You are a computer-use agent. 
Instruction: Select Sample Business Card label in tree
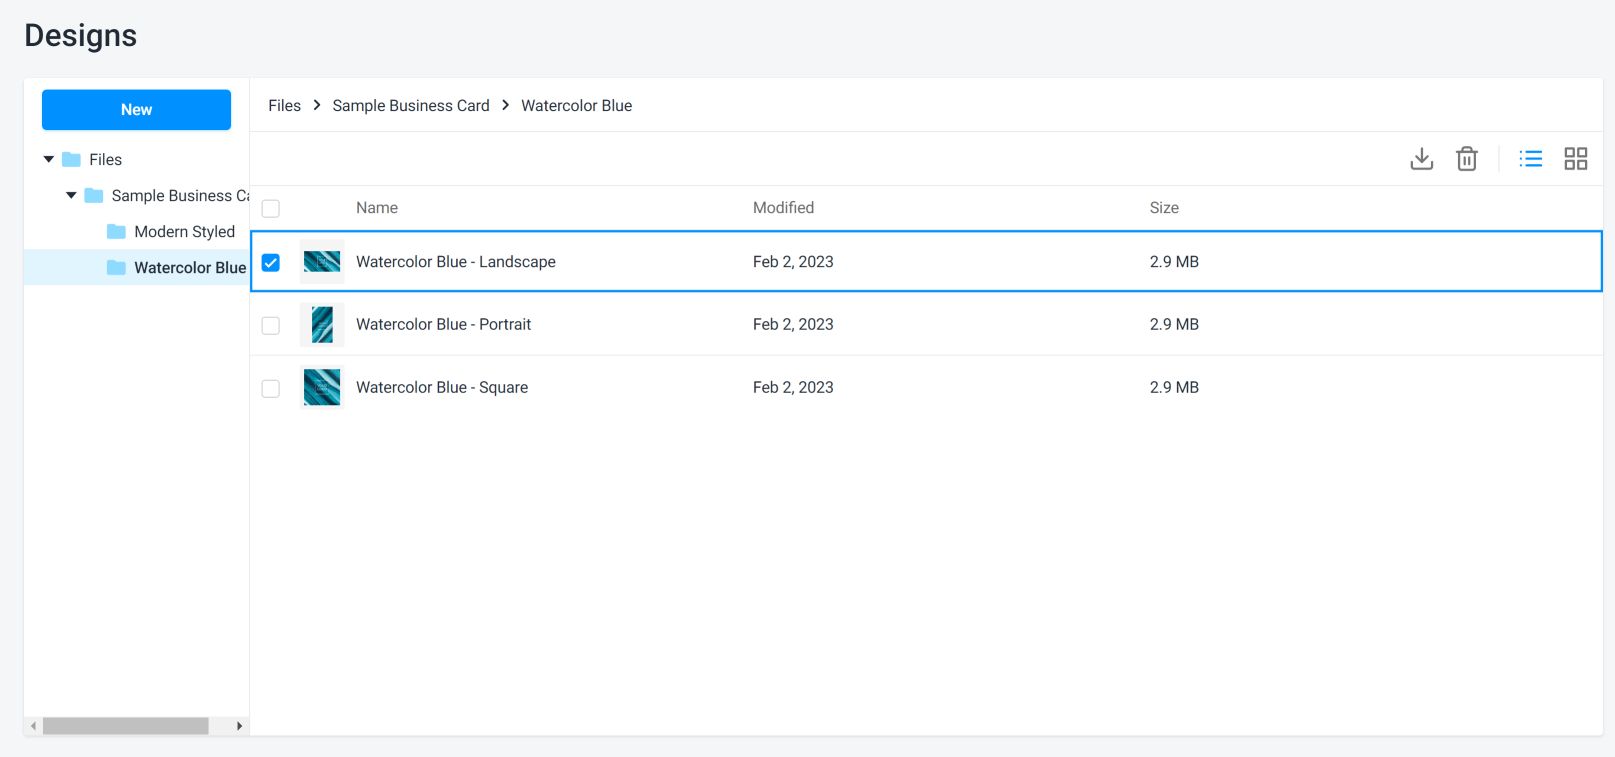(x=180, y=196)
